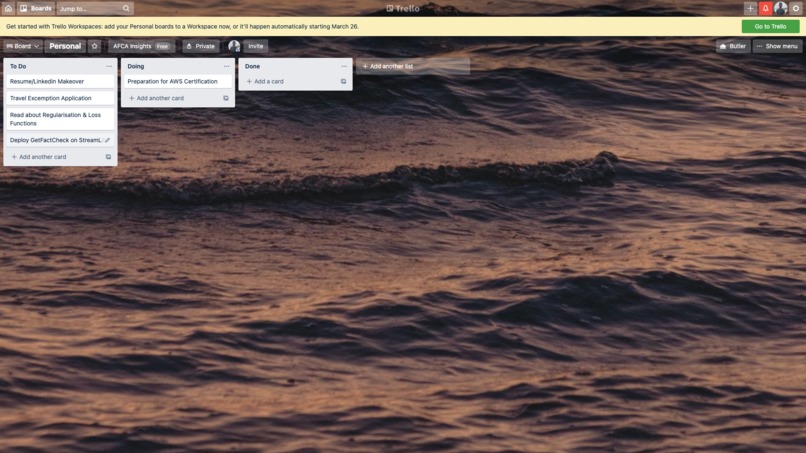
Task: Create card from template in To Do
Action: click(x=108, y=157)
